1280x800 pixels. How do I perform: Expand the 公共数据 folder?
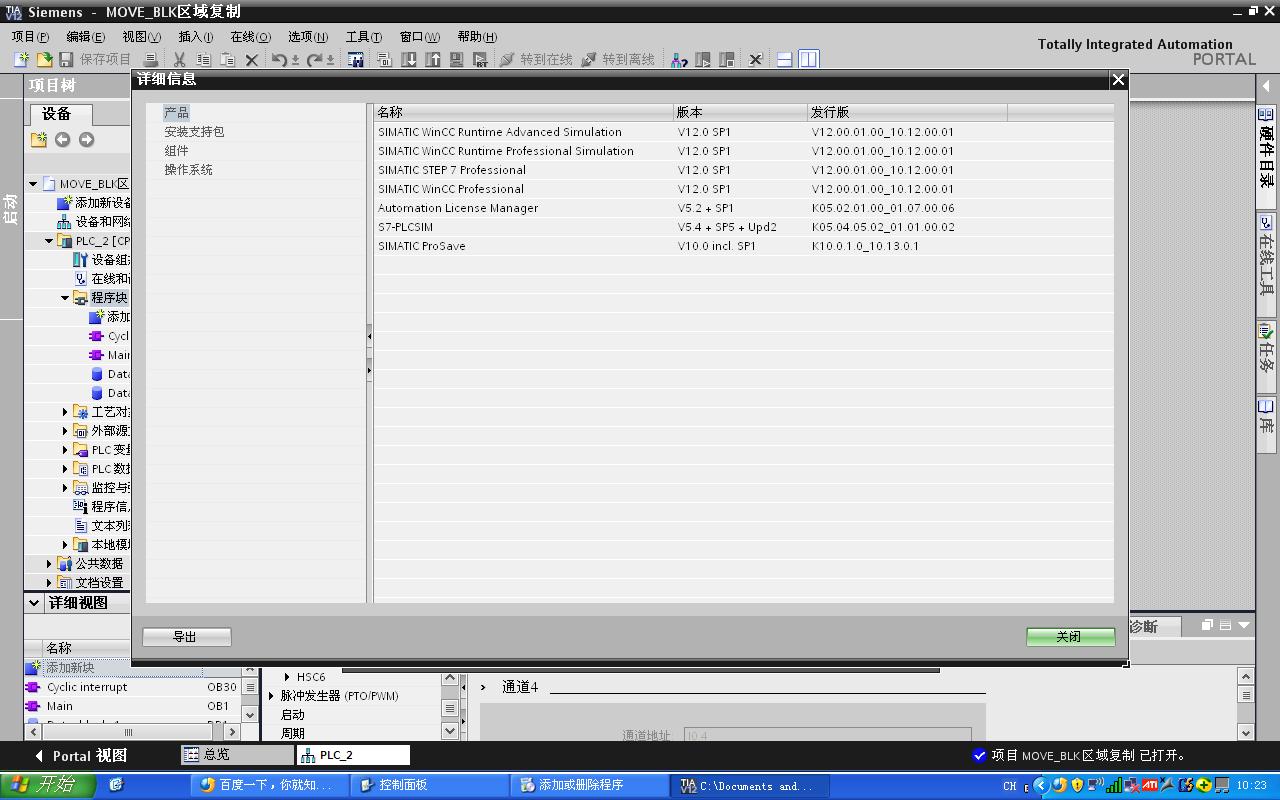pos(49,564)
